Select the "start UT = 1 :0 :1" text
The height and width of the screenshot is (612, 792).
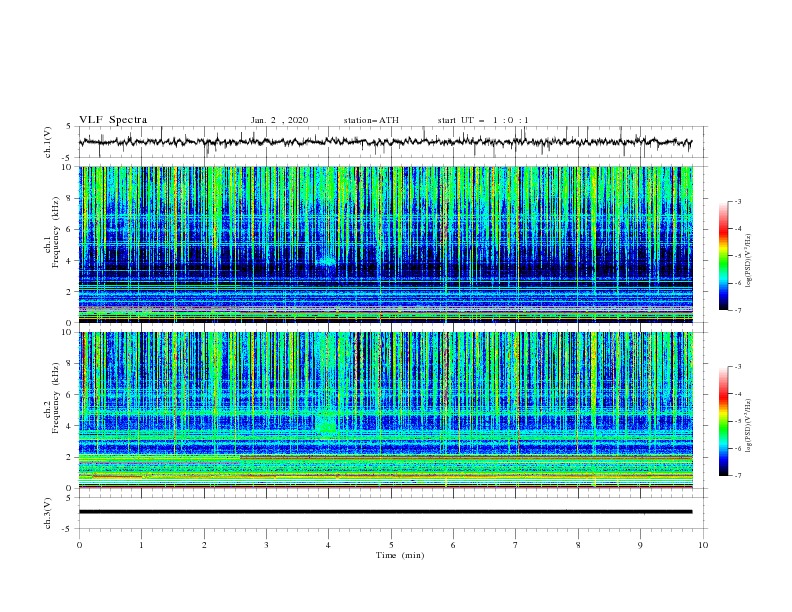click(483, 120)
